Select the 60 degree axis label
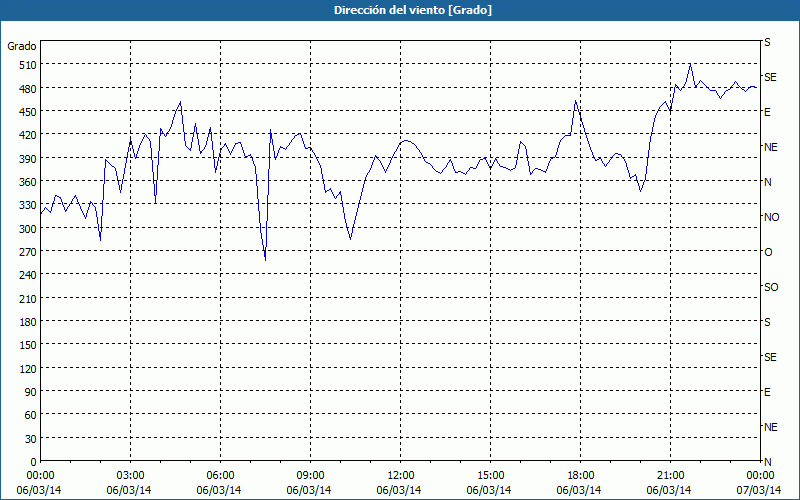This screenshot has height=500, width=800. [31, 415]
